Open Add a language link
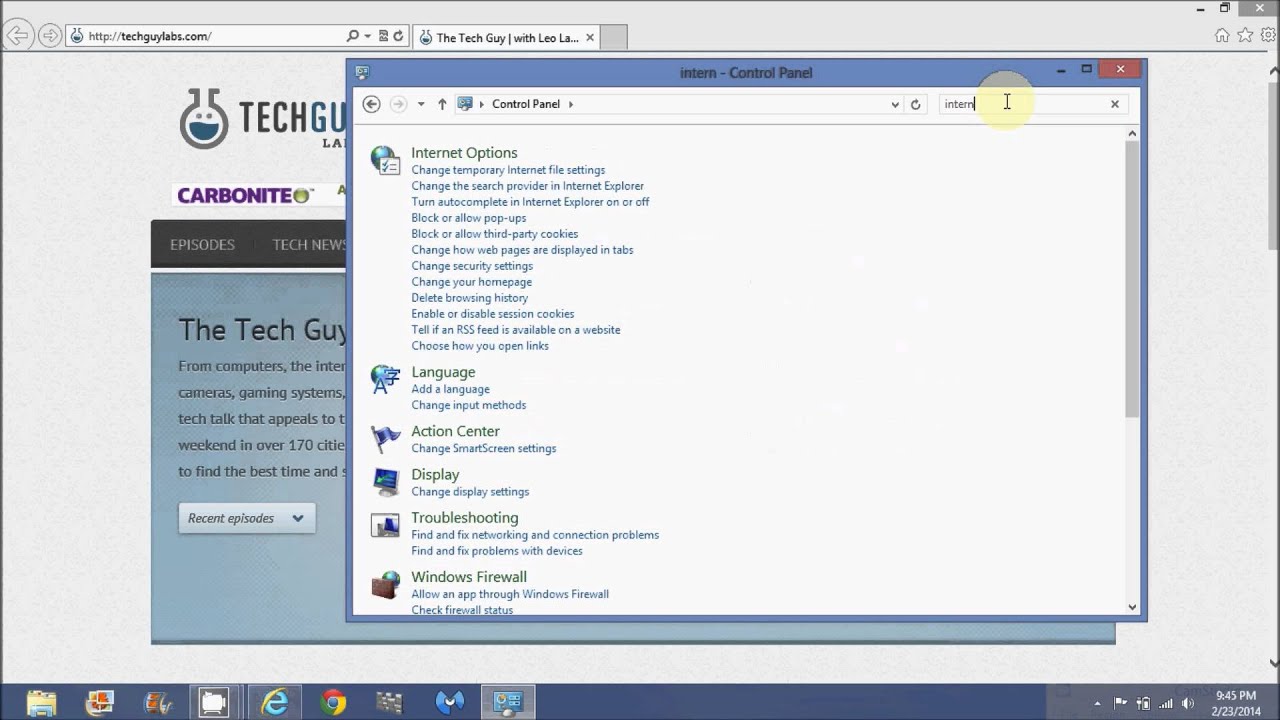The image size is (1280, 720). tap(450, 389)
